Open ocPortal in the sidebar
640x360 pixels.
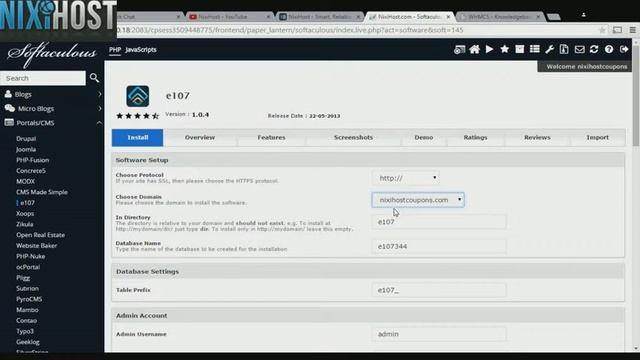tap(28, 267)
